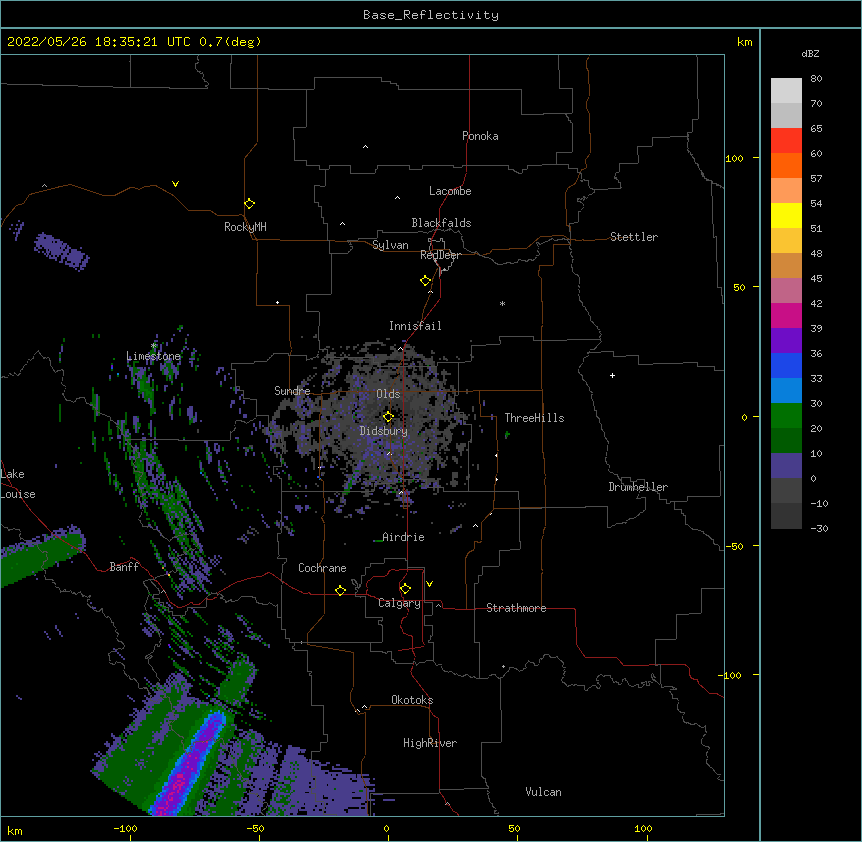Select the green swatch between 30 and 20
Viewport: 862px width, 842px height.
tap(786, 416)
